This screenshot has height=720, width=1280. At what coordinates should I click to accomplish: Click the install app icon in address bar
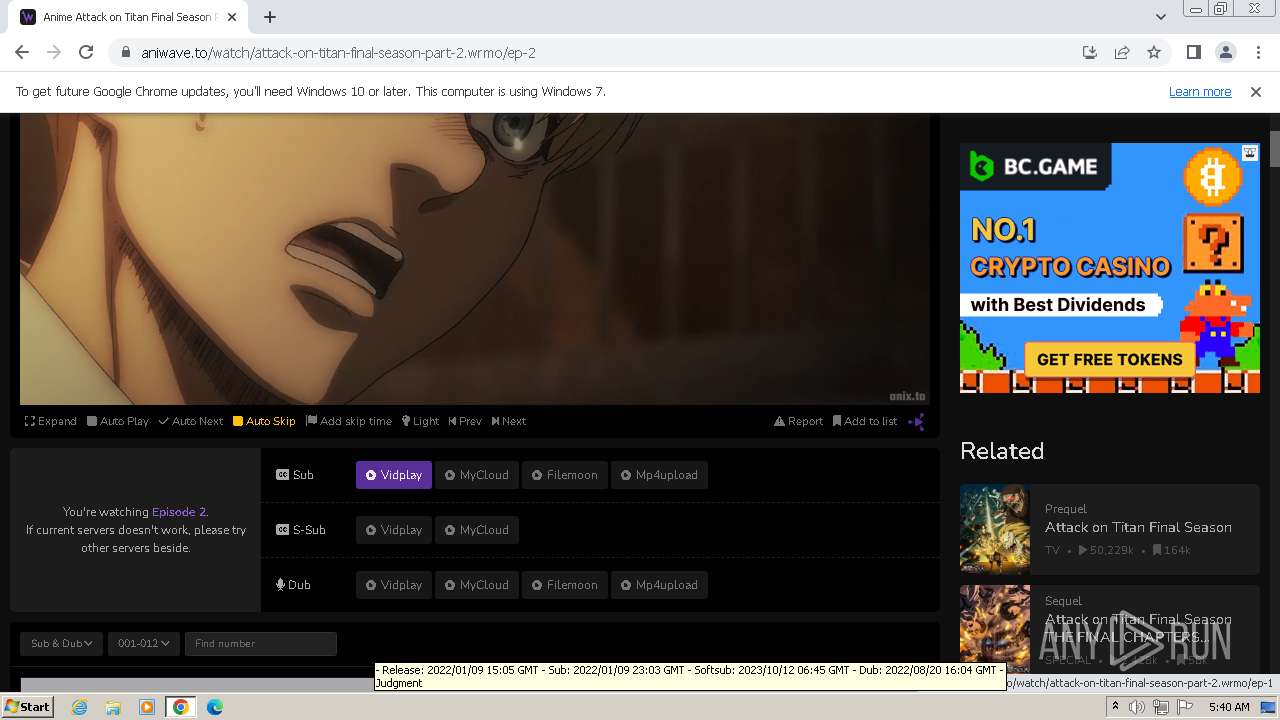(1090, 52)
